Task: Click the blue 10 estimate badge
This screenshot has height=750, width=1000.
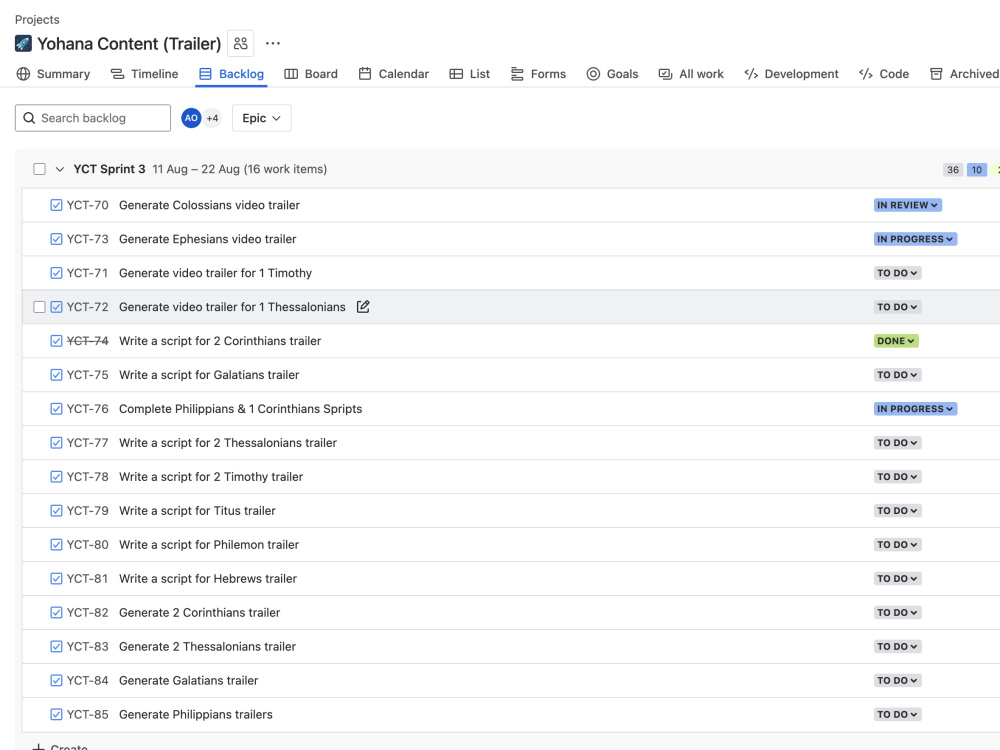Action: tap(976, 170)
